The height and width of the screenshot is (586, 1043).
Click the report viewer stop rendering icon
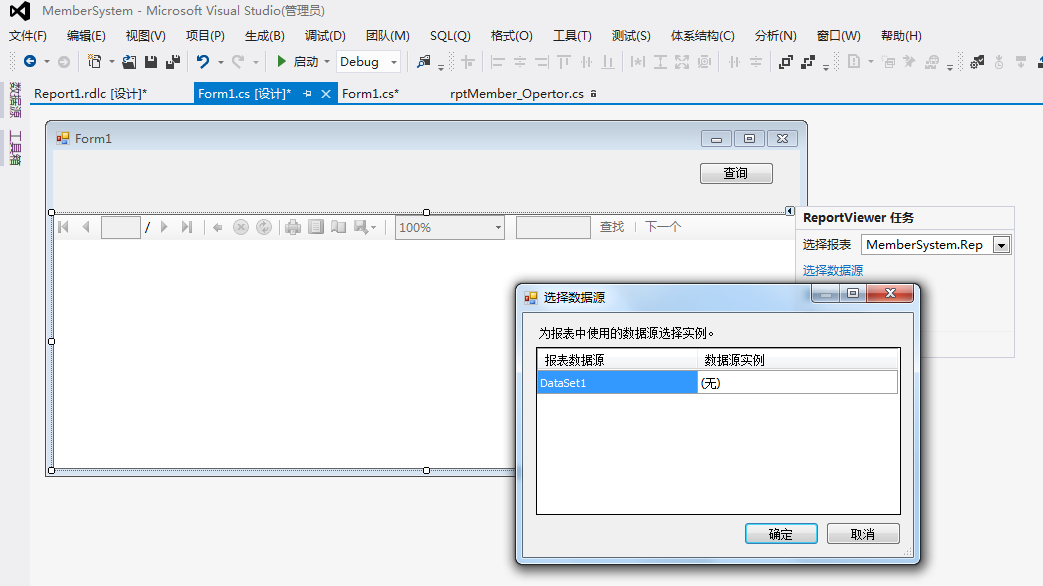(x=241, y=227)
